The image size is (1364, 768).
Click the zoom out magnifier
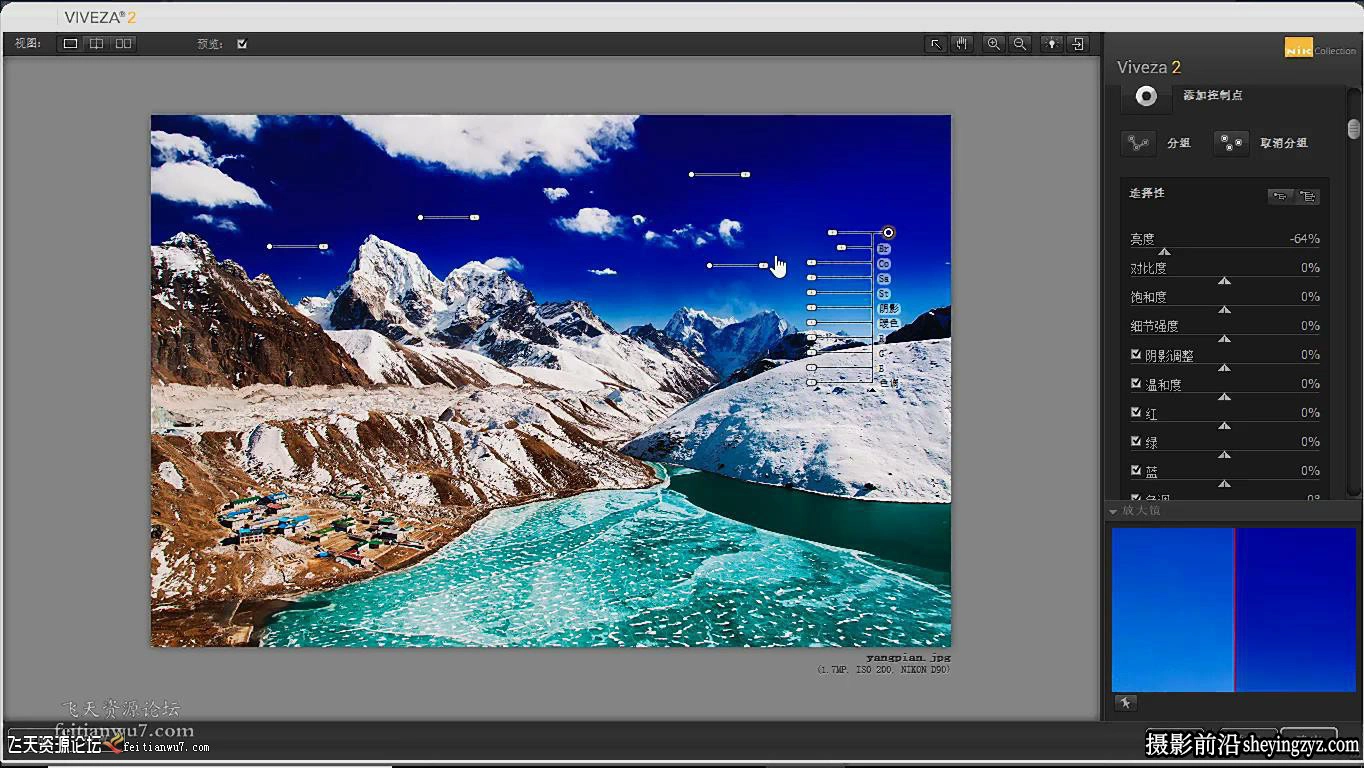pos(1019,44)
